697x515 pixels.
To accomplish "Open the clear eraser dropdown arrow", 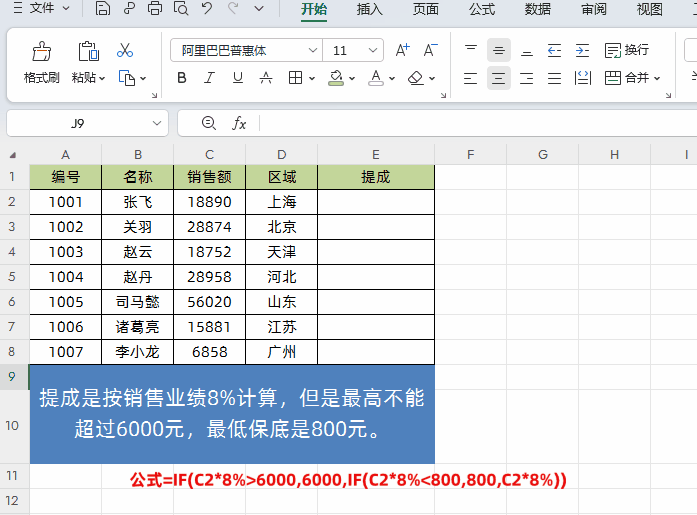I will pos(432,79).
